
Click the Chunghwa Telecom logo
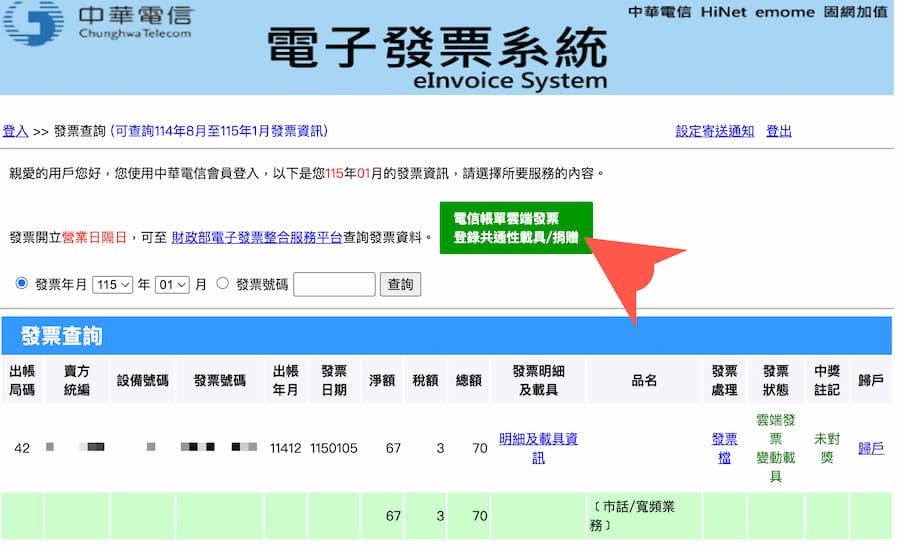click(x=98, y=23)
